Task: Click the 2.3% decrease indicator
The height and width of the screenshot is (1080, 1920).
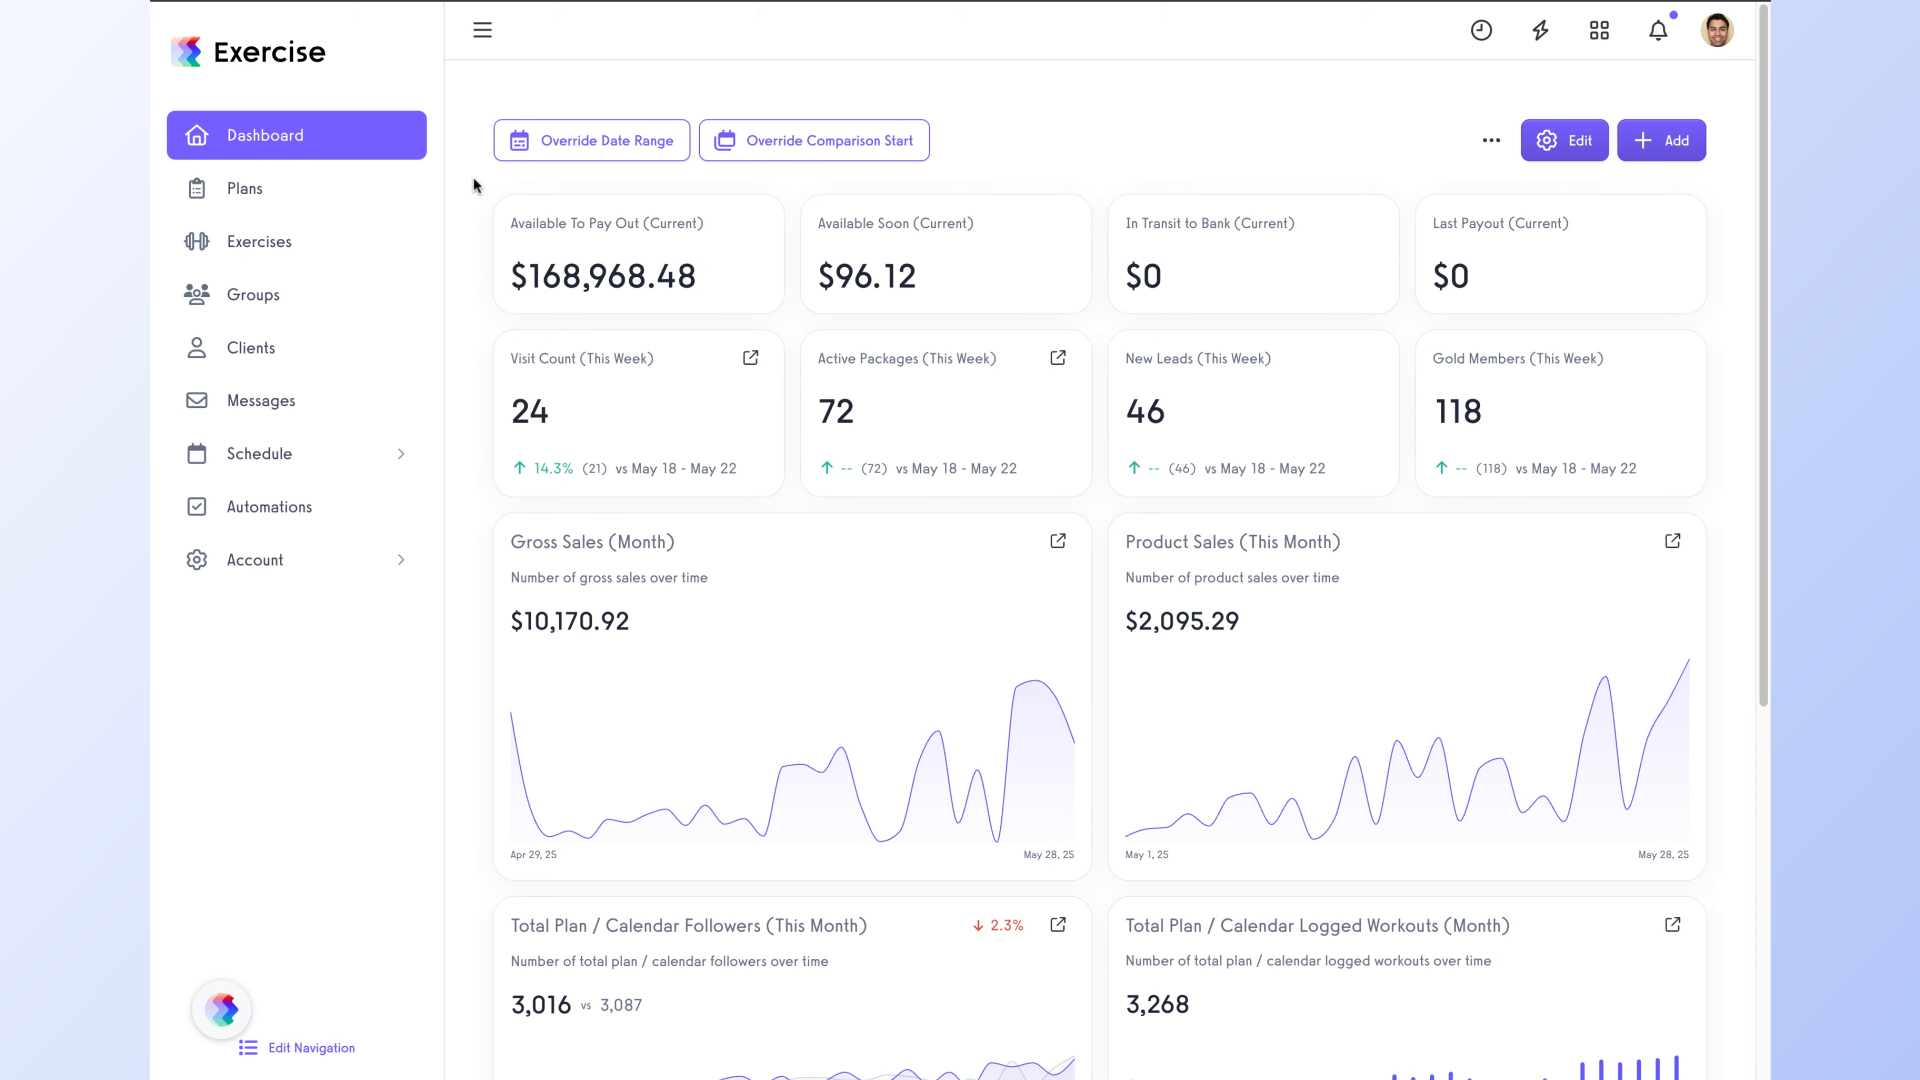Action: point(998,926)
